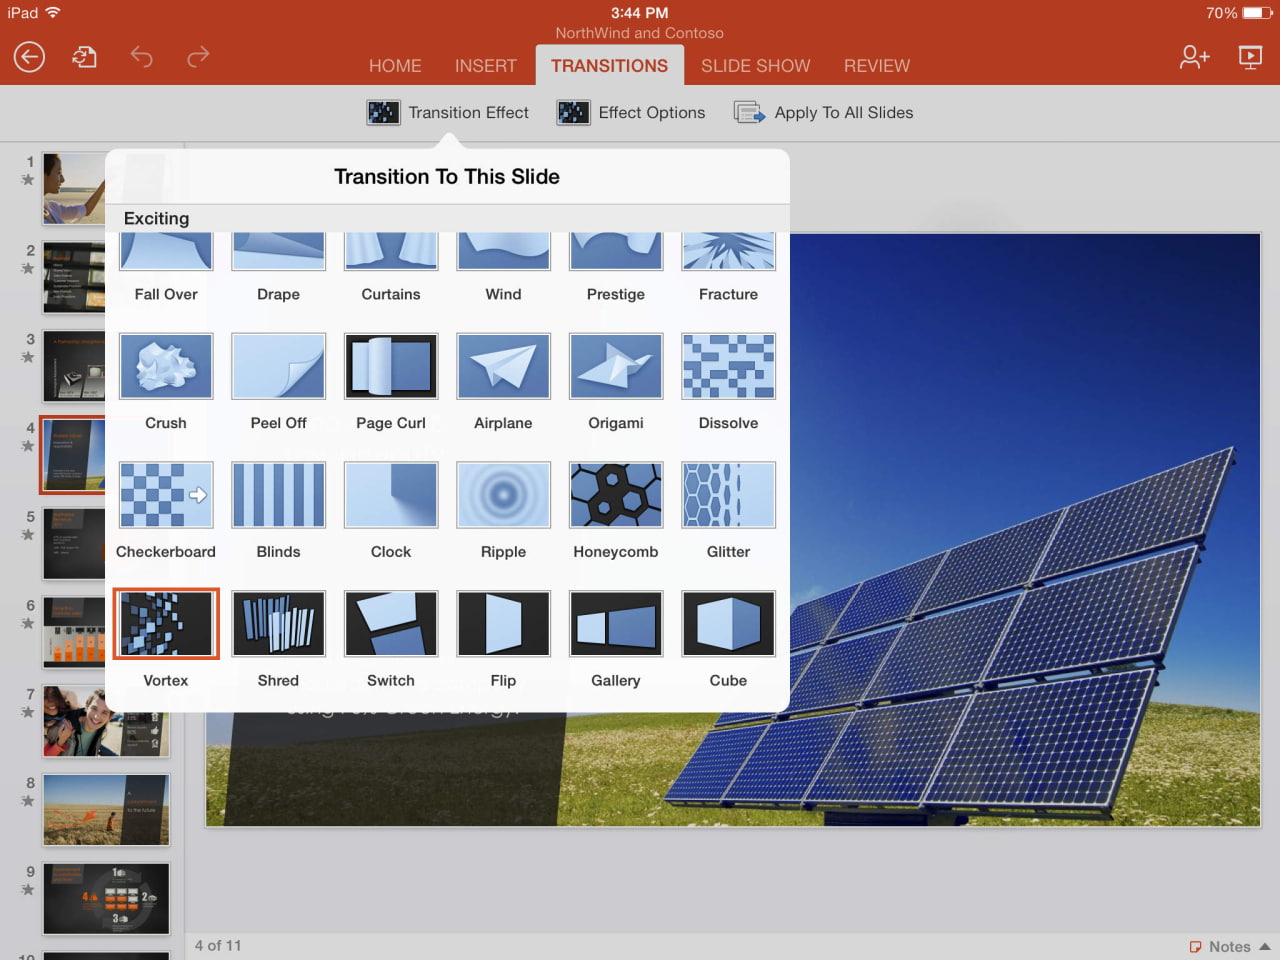Open the SLIDE SHOW tab
The width and height of the screenshot is (1280, 960).
[755, 66]
